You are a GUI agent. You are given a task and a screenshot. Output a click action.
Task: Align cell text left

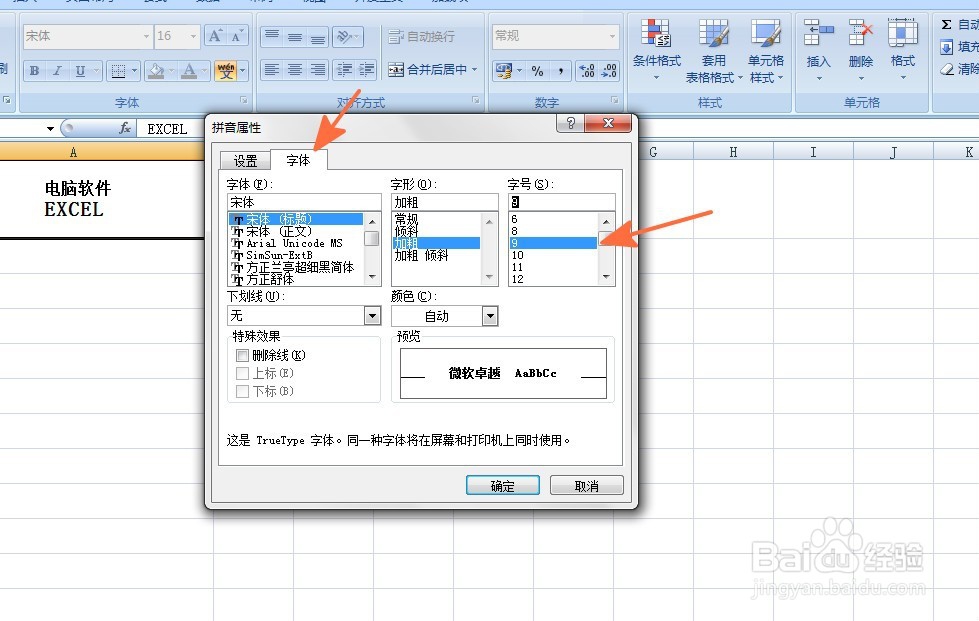pos(272,70)
